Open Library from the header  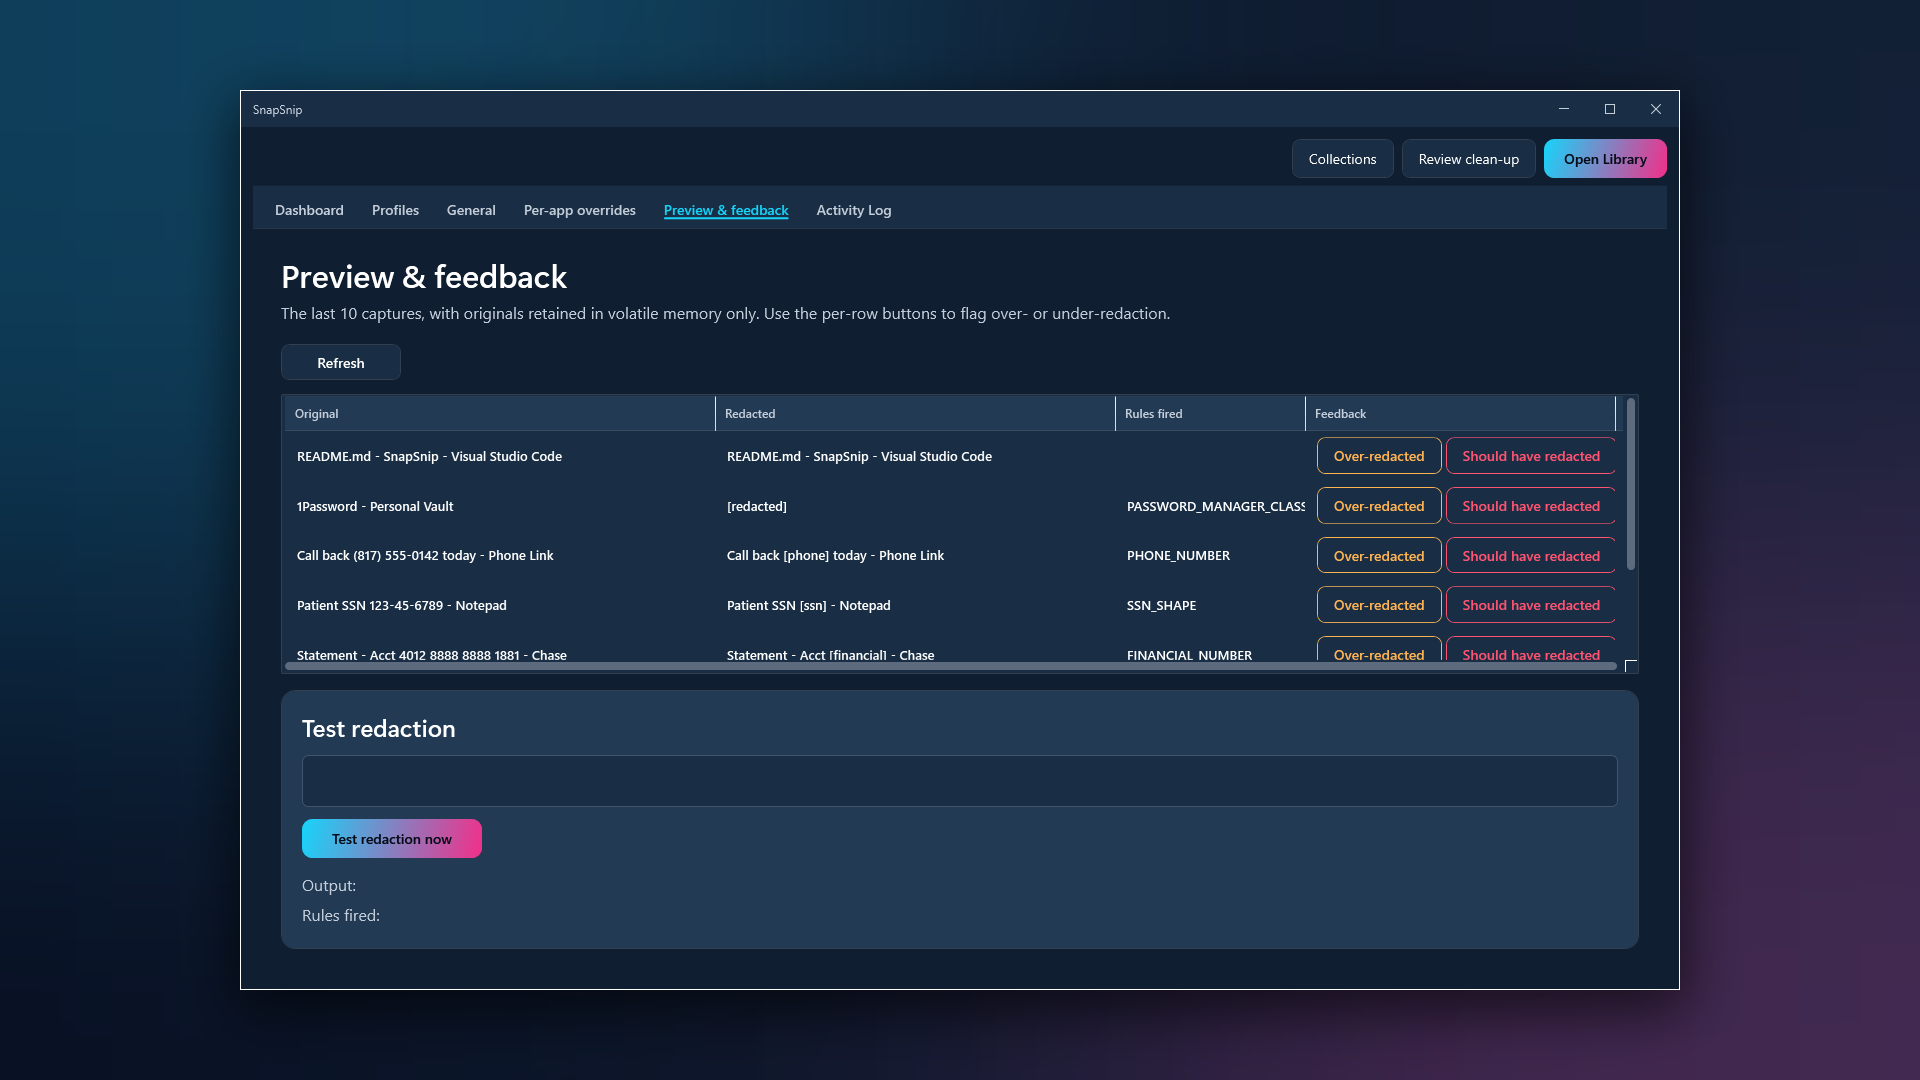pyautogui.click(x=1605, y=159)
